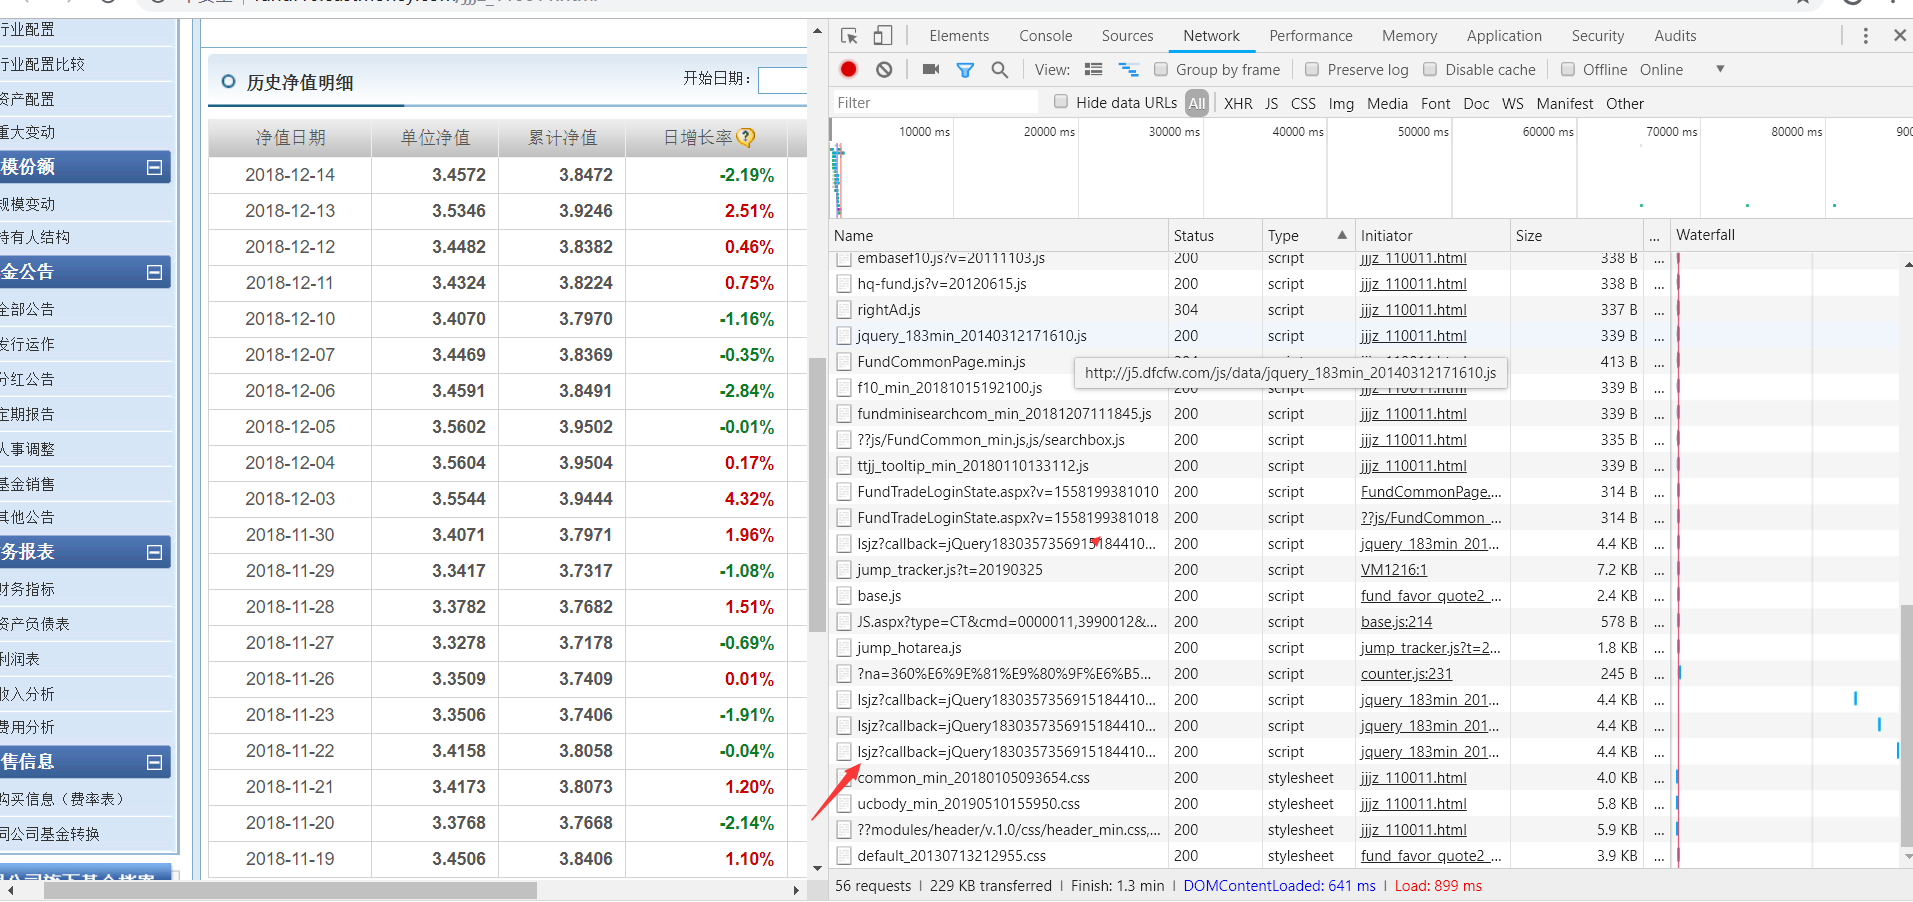Click the 开始日期 date input box

tap(783, 80)
